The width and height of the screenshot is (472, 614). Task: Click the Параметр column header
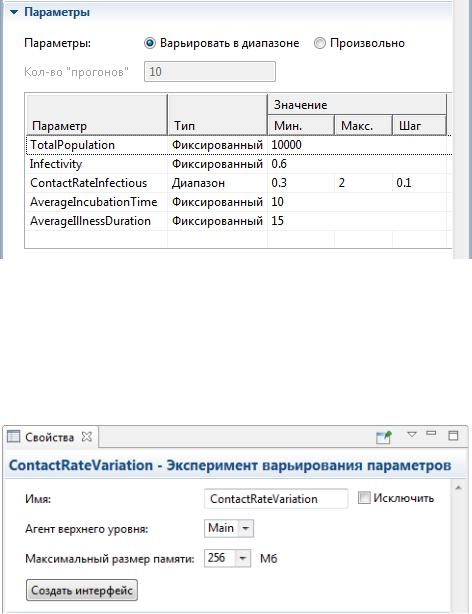[96, 114]
